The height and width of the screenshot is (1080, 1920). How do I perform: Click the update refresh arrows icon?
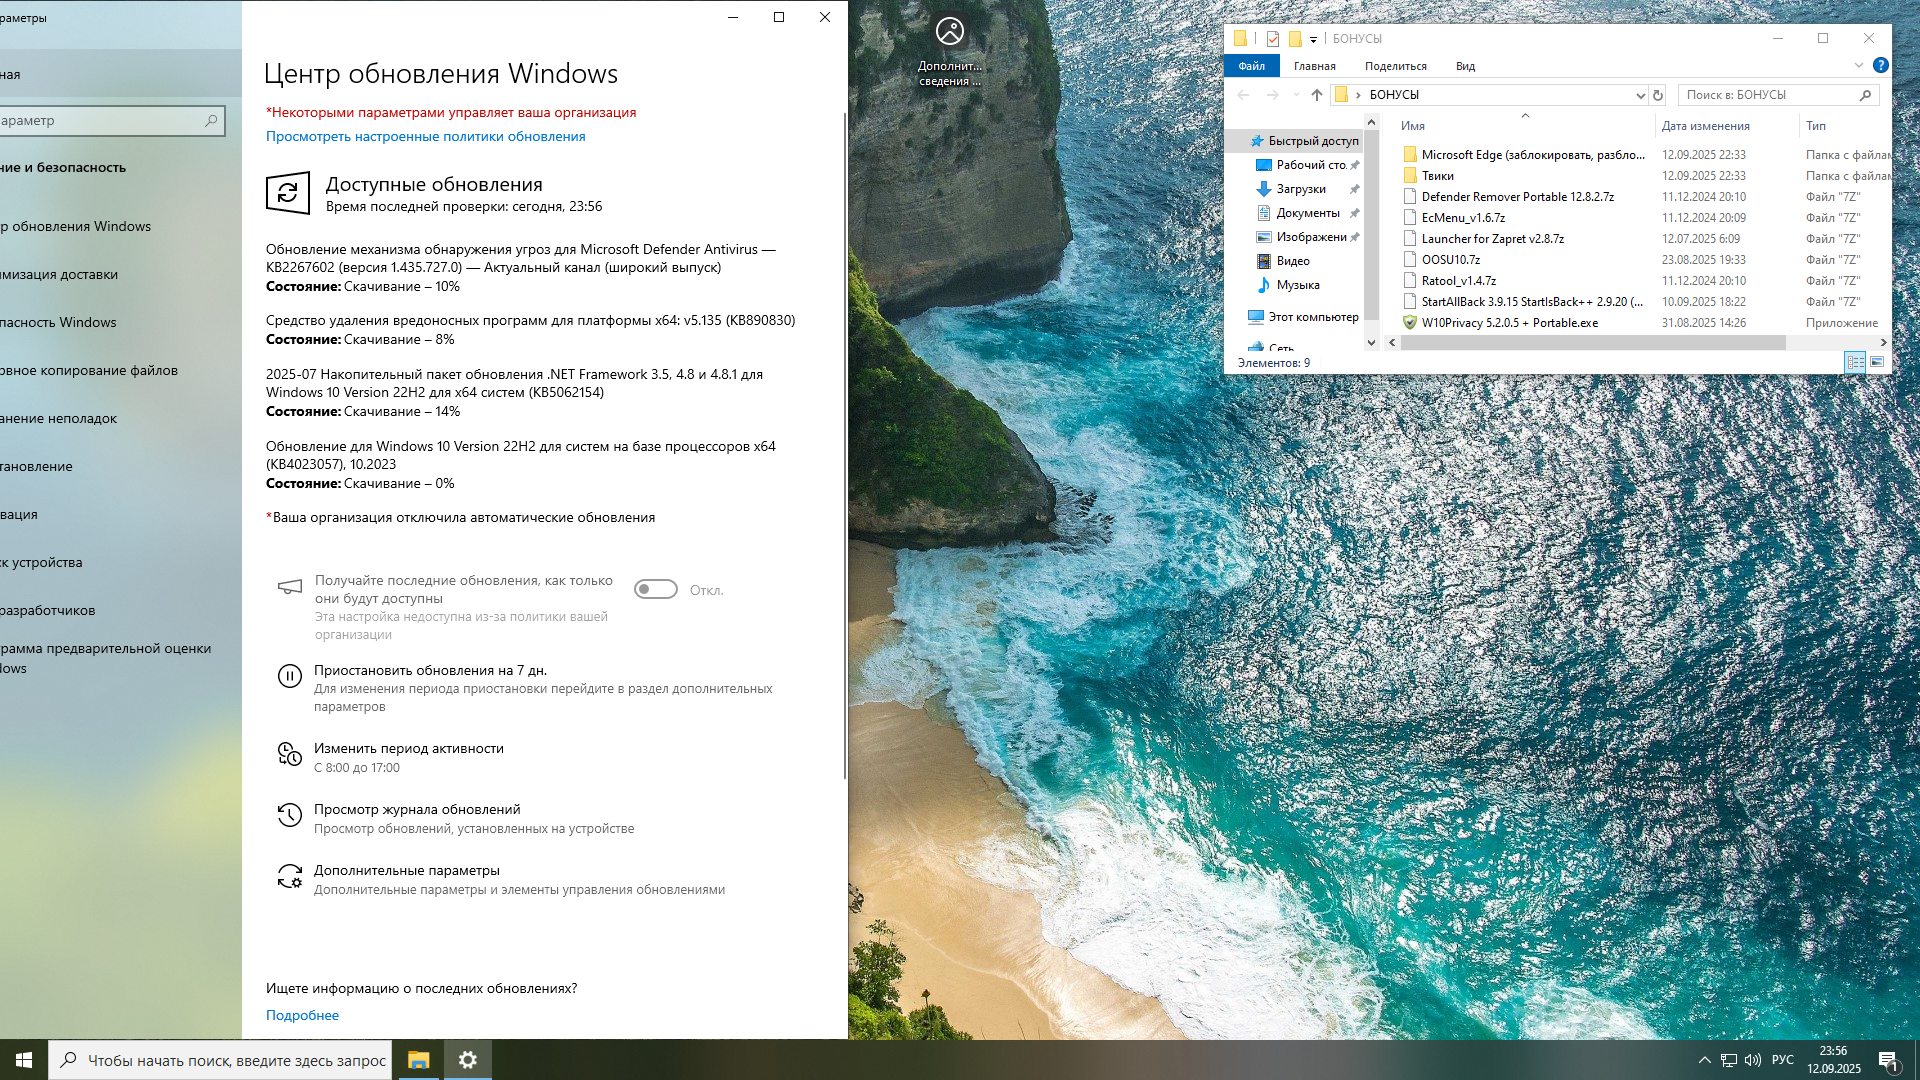pos(287,193)
